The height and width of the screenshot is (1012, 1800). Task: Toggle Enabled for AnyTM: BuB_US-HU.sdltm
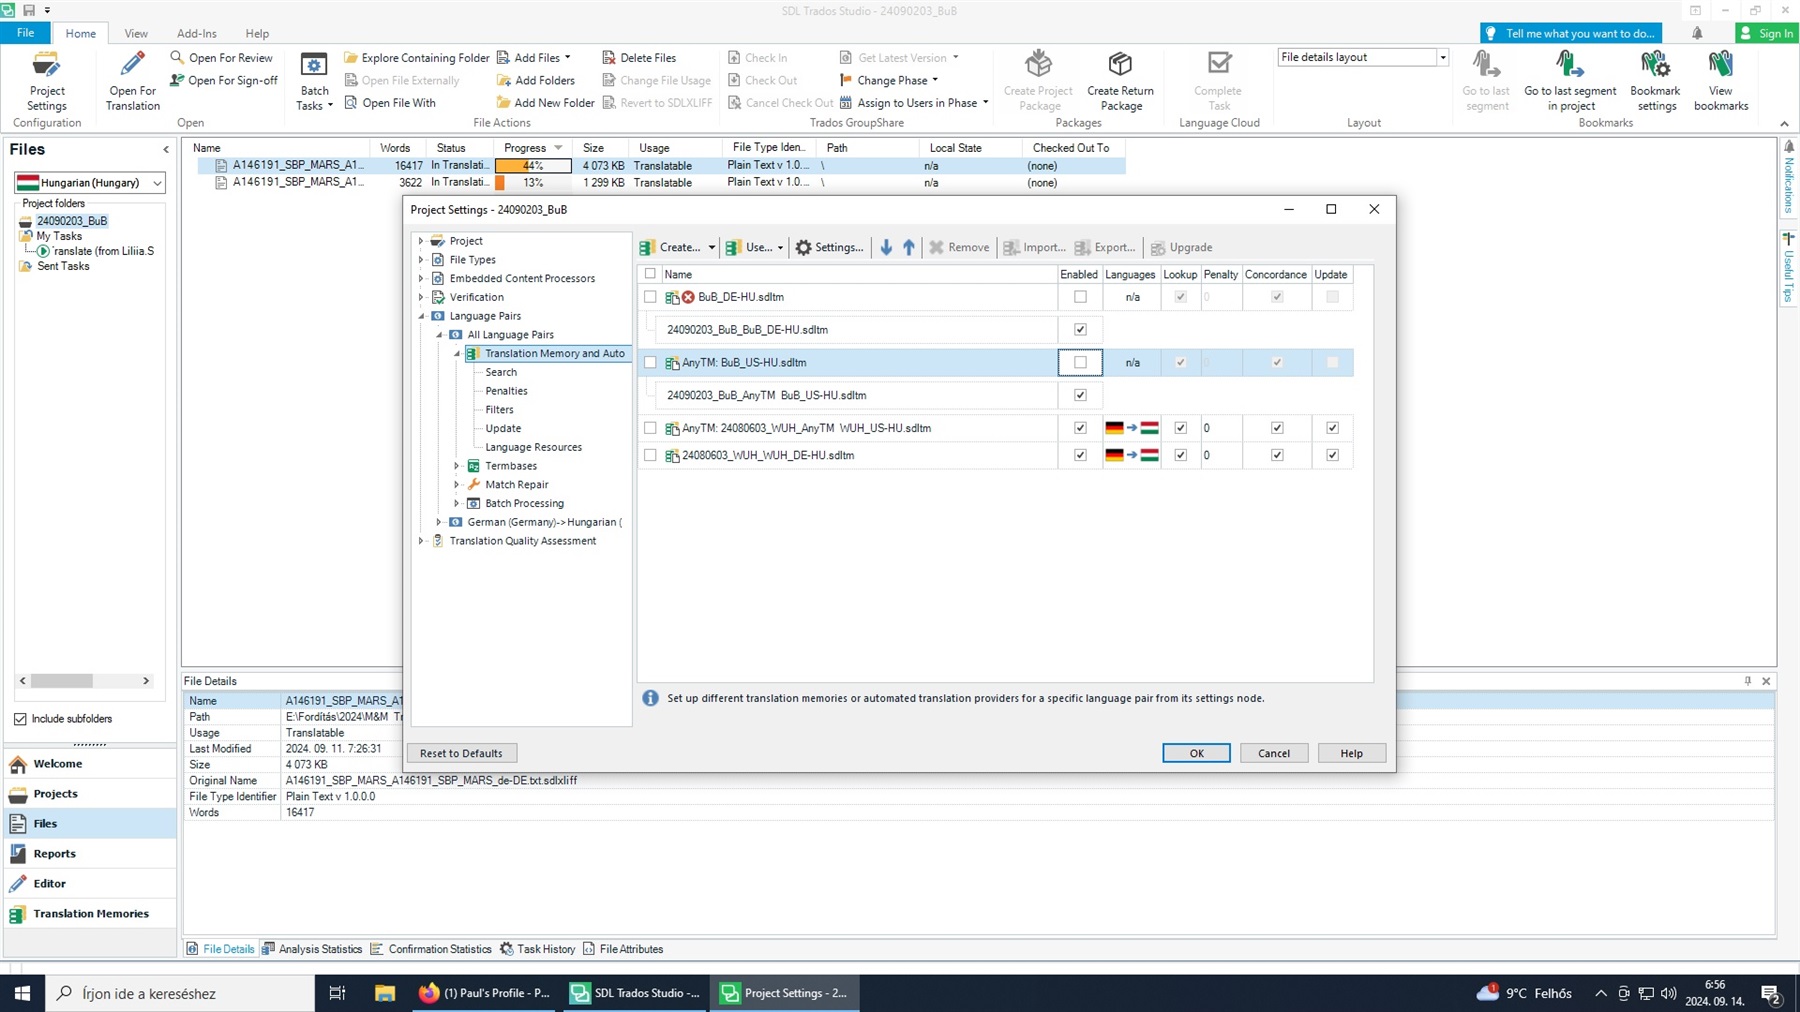1080,362
